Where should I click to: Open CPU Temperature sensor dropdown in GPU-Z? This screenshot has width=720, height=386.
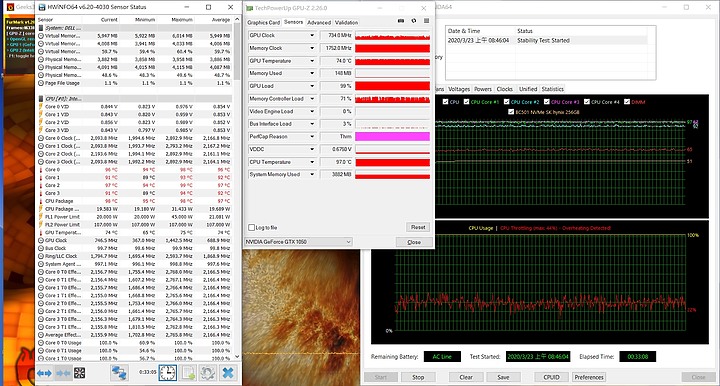312,162
